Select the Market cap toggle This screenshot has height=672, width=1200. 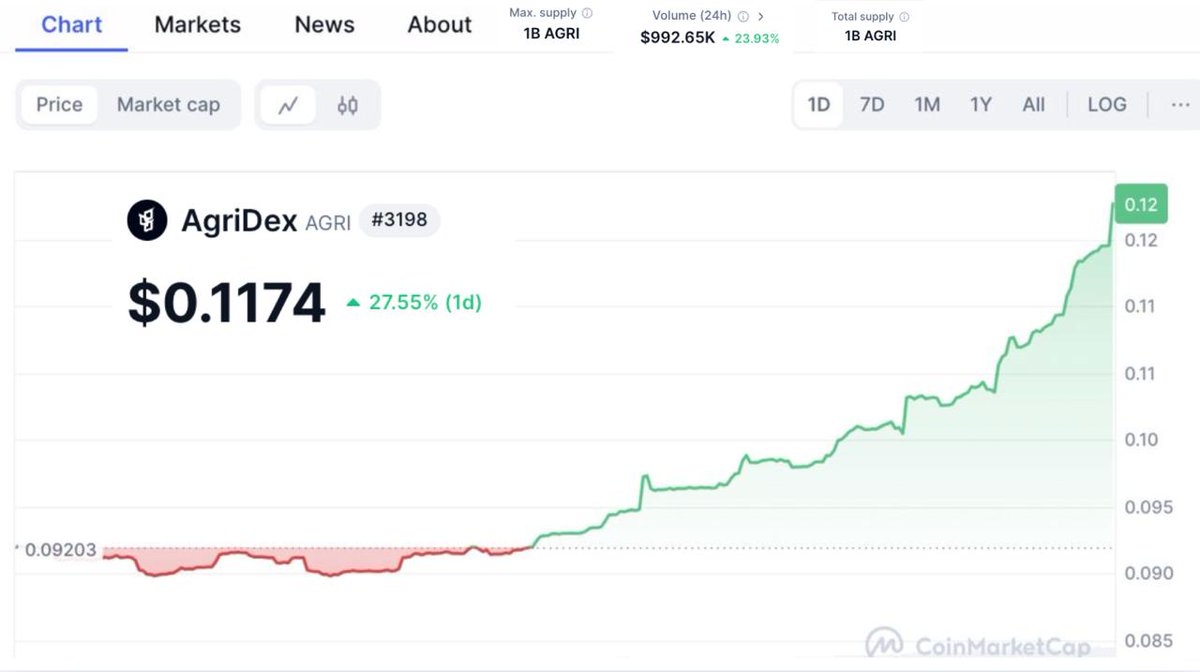pyautogui.click(x=168, y=105)
